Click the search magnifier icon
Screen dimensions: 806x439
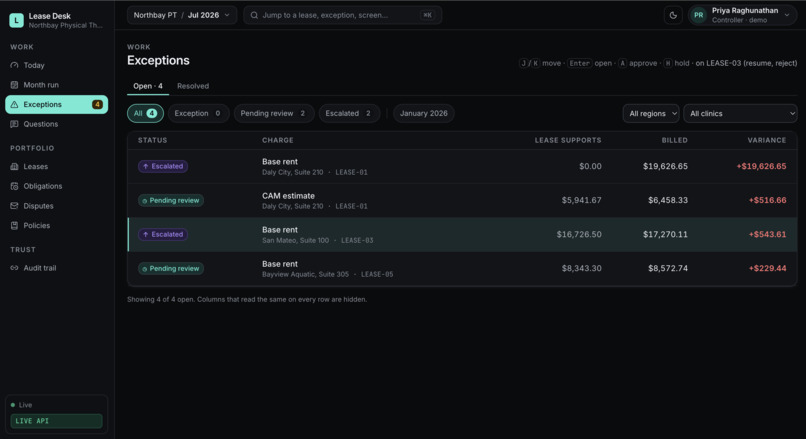pos(254,15)
